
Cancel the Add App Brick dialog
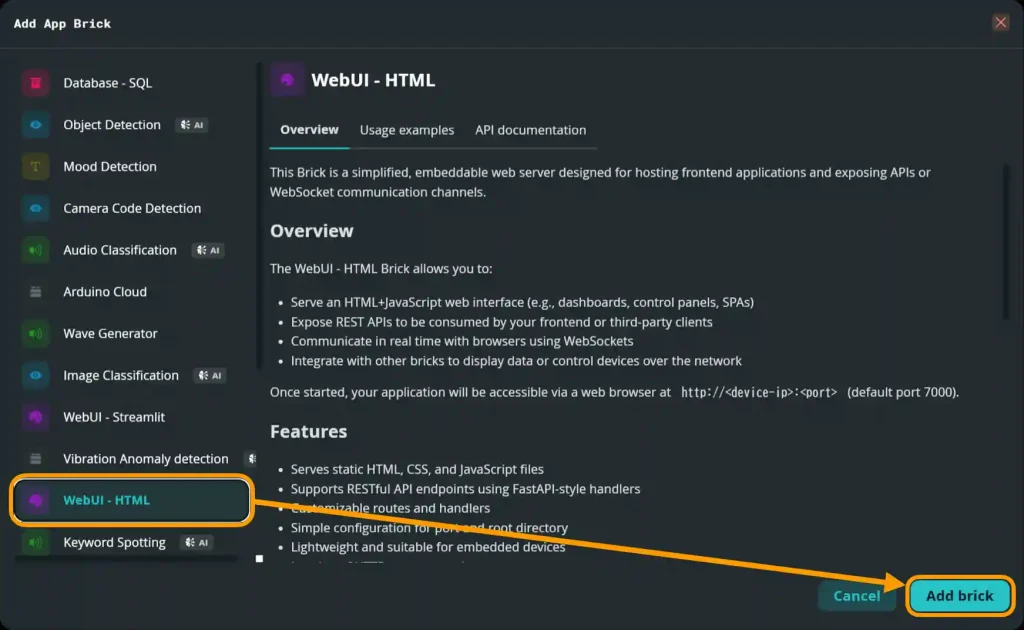click(857, 596)
